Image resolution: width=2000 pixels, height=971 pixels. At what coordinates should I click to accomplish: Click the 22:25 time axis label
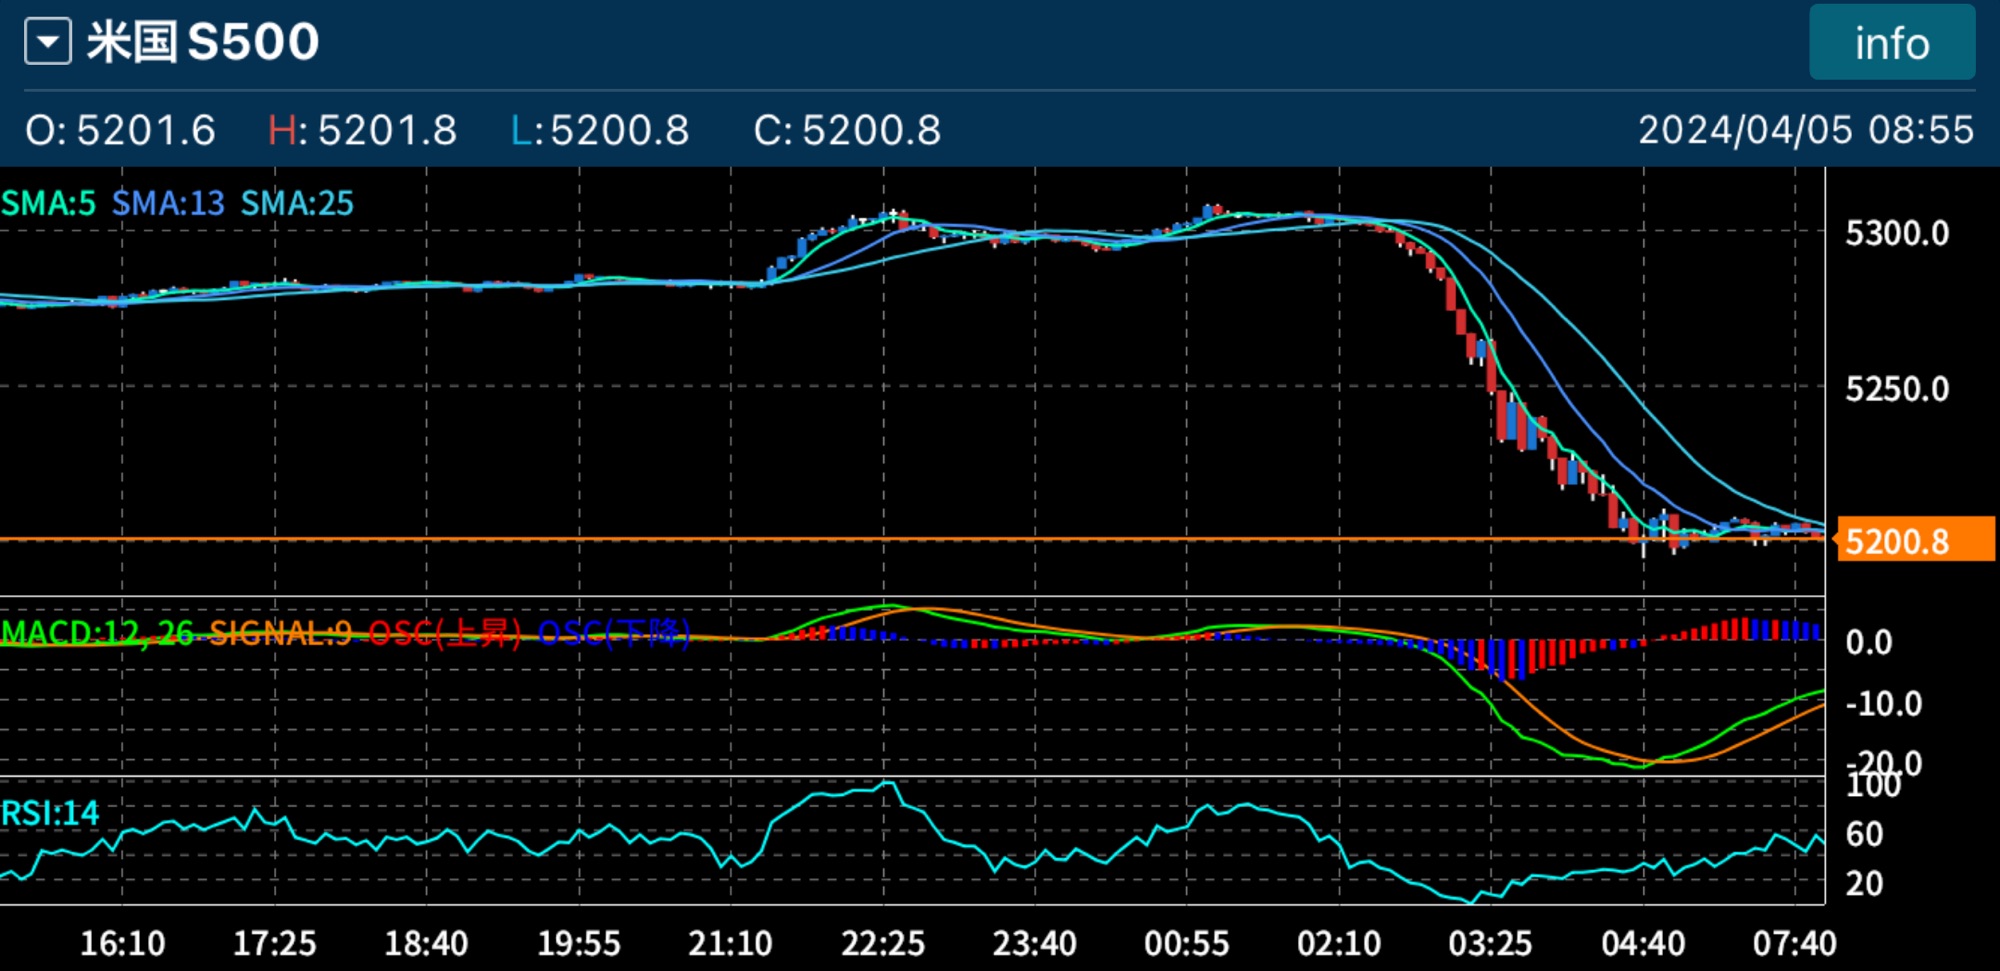click(882, 943)
